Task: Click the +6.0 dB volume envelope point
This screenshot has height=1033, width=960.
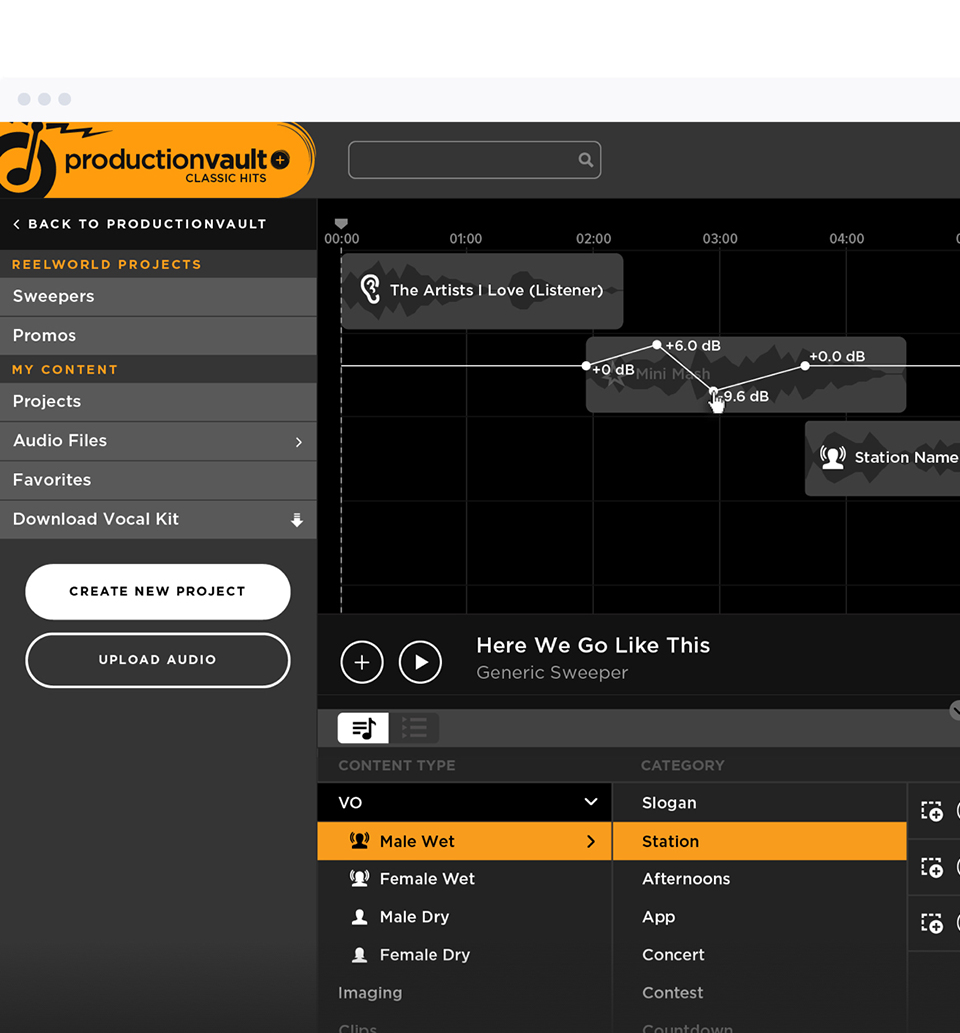Action: click(x=657, y=345)
